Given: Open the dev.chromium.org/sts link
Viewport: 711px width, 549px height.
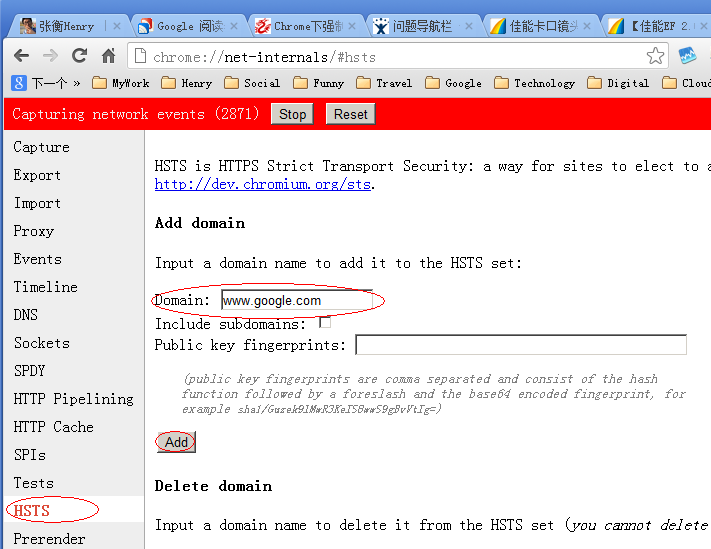Looking at the screenshot, I should [x=263, y=184].
